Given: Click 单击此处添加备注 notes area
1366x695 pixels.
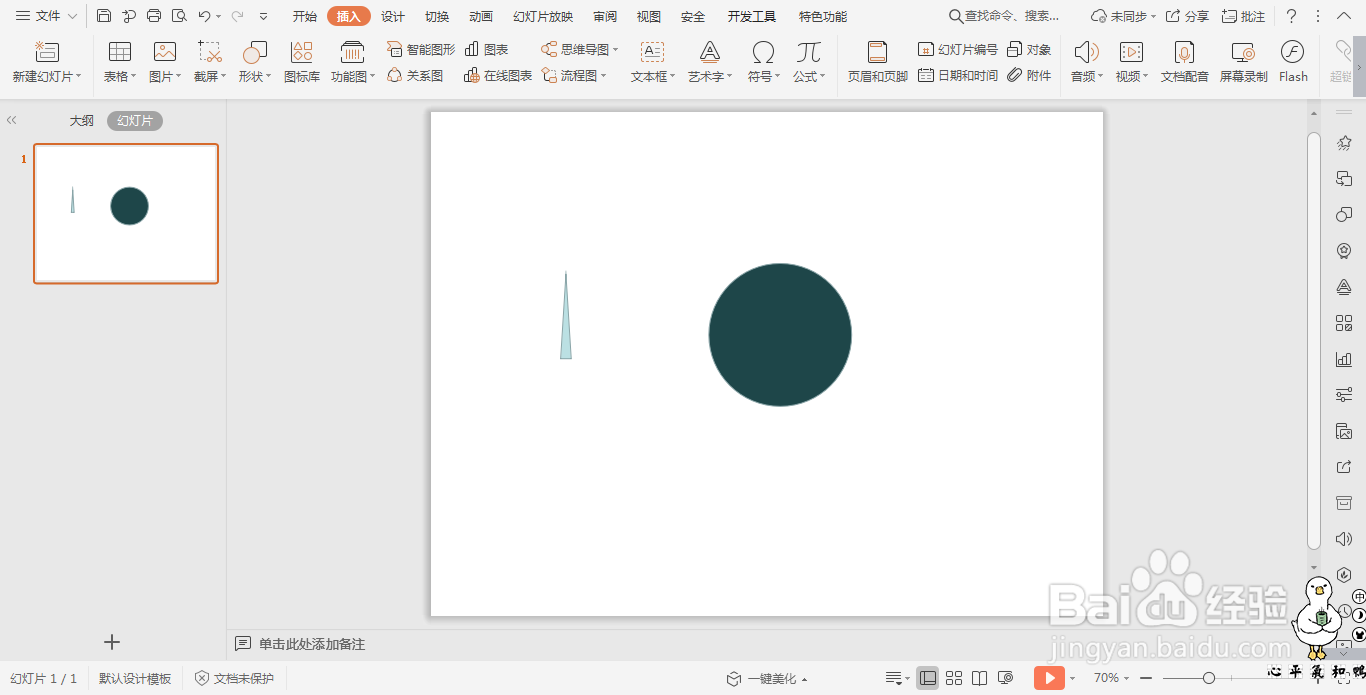Looking at the screenshot, I should coord(312,644).
